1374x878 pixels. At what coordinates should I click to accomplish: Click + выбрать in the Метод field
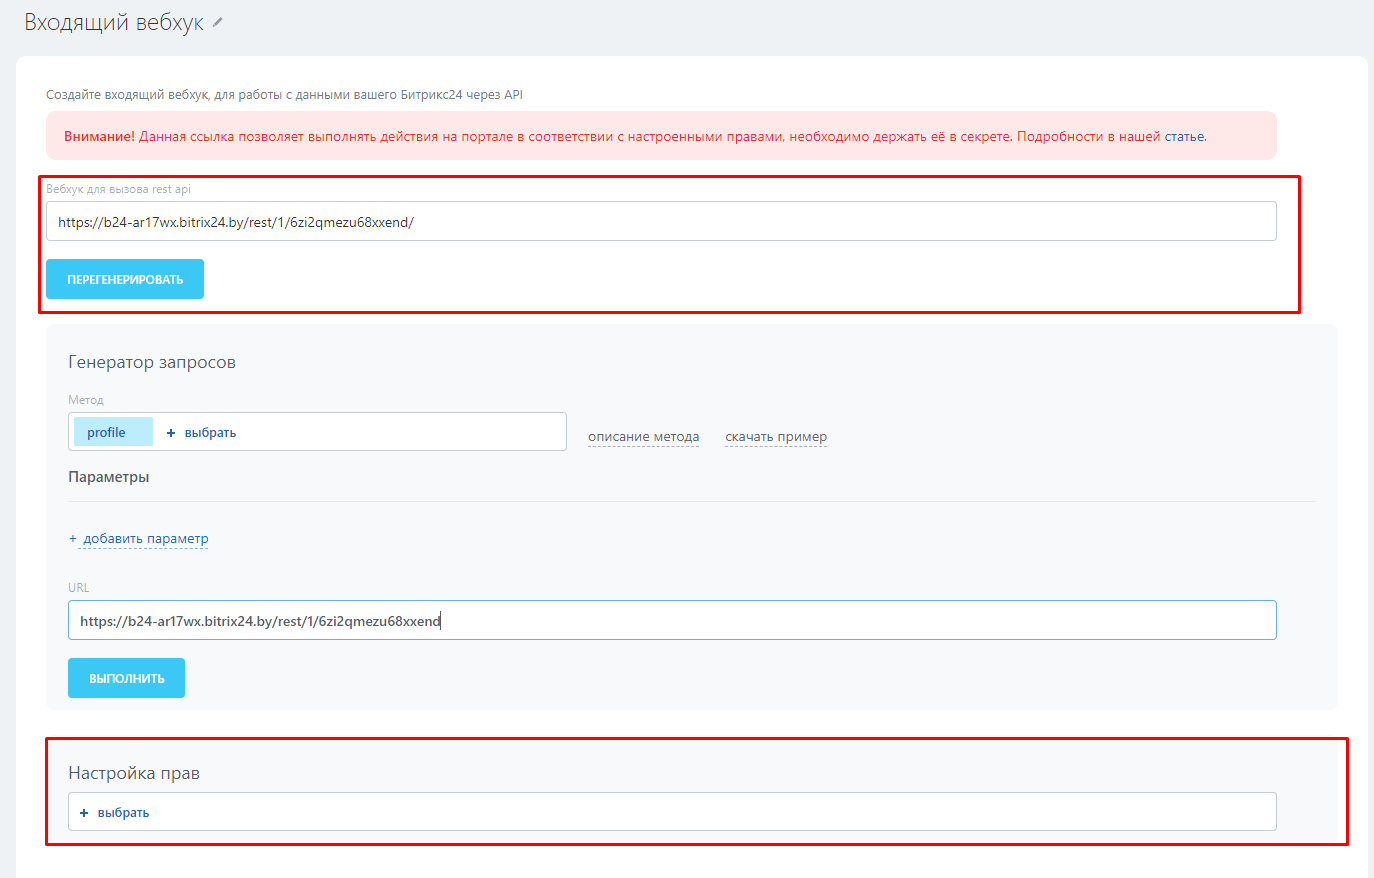(201, 433)
